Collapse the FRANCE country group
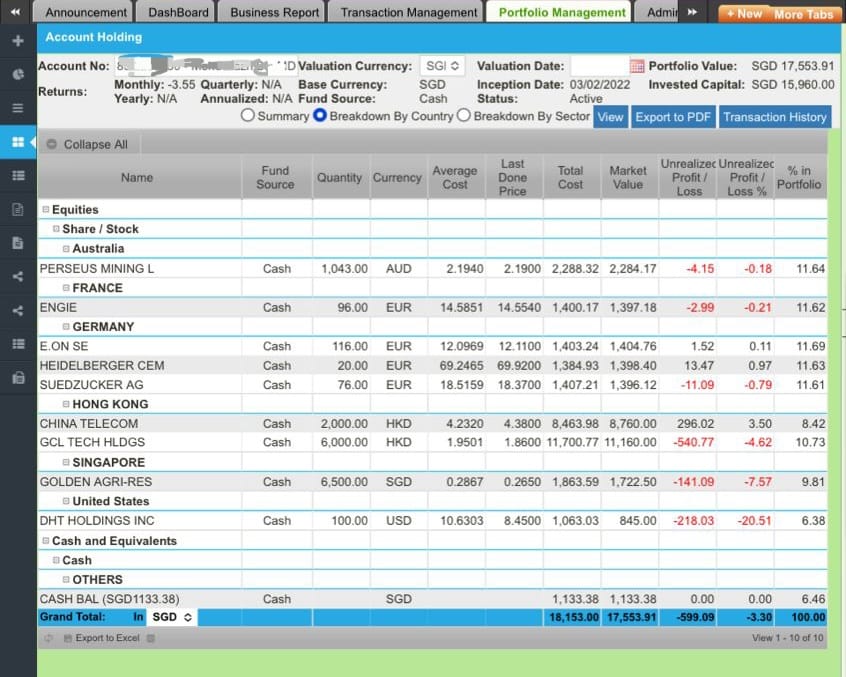The image size is (846, 677). 66,288
